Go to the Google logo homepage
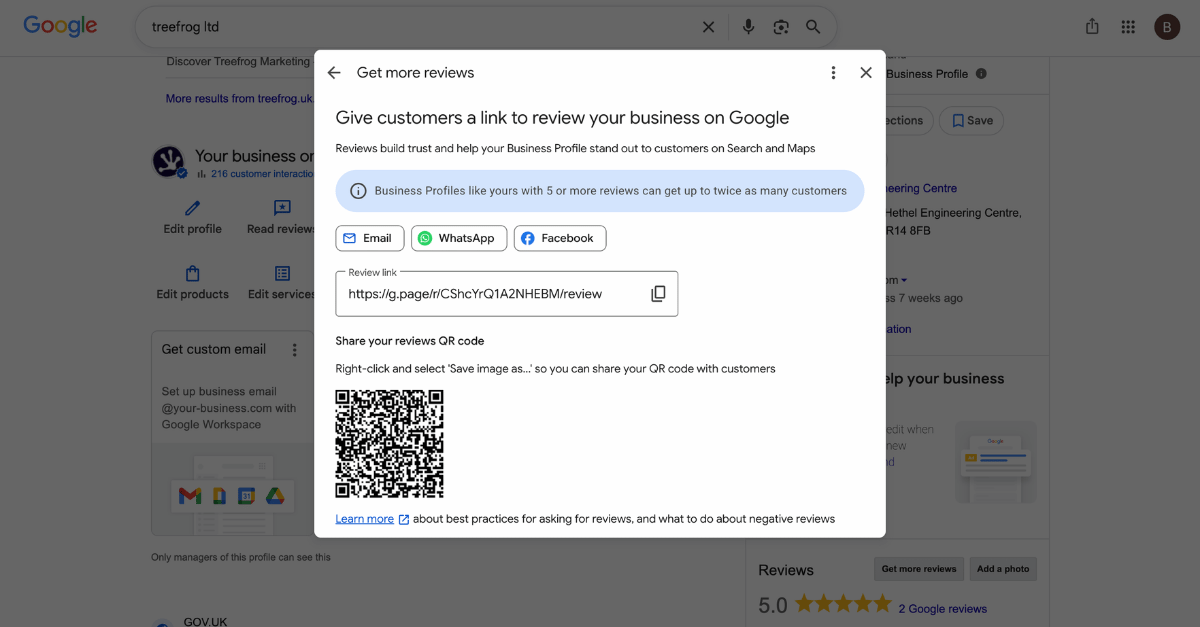 (x=60, y=26)
